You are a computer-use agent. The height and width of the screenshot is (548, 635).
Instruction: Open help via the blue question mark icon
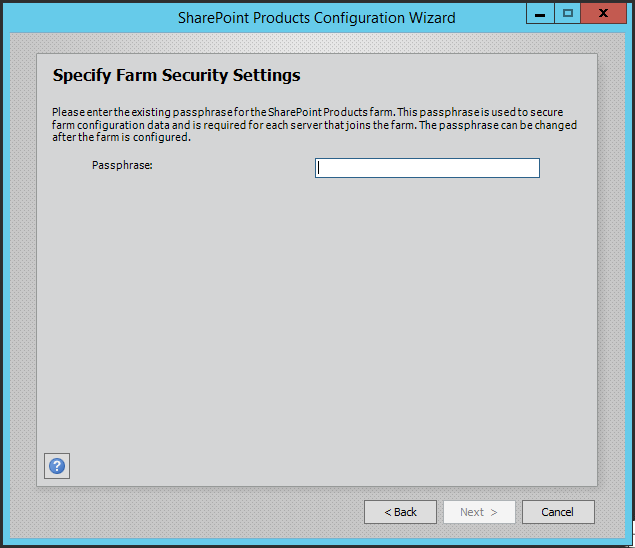point(57,466)
